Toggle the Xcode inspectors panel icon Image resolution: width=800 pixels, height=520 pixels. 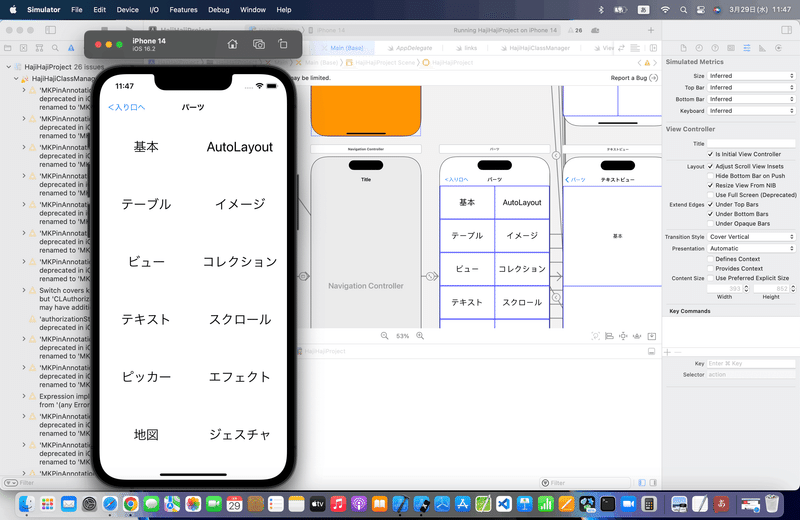point(786,30)
